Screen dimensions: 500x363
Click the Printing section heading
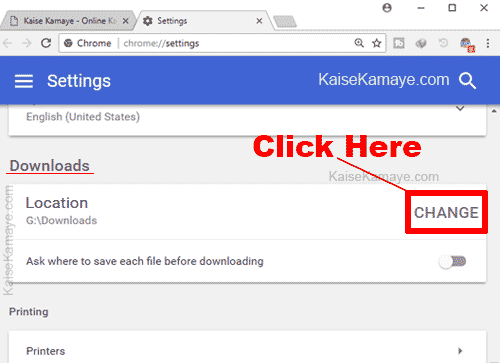[x=29, y=312]
